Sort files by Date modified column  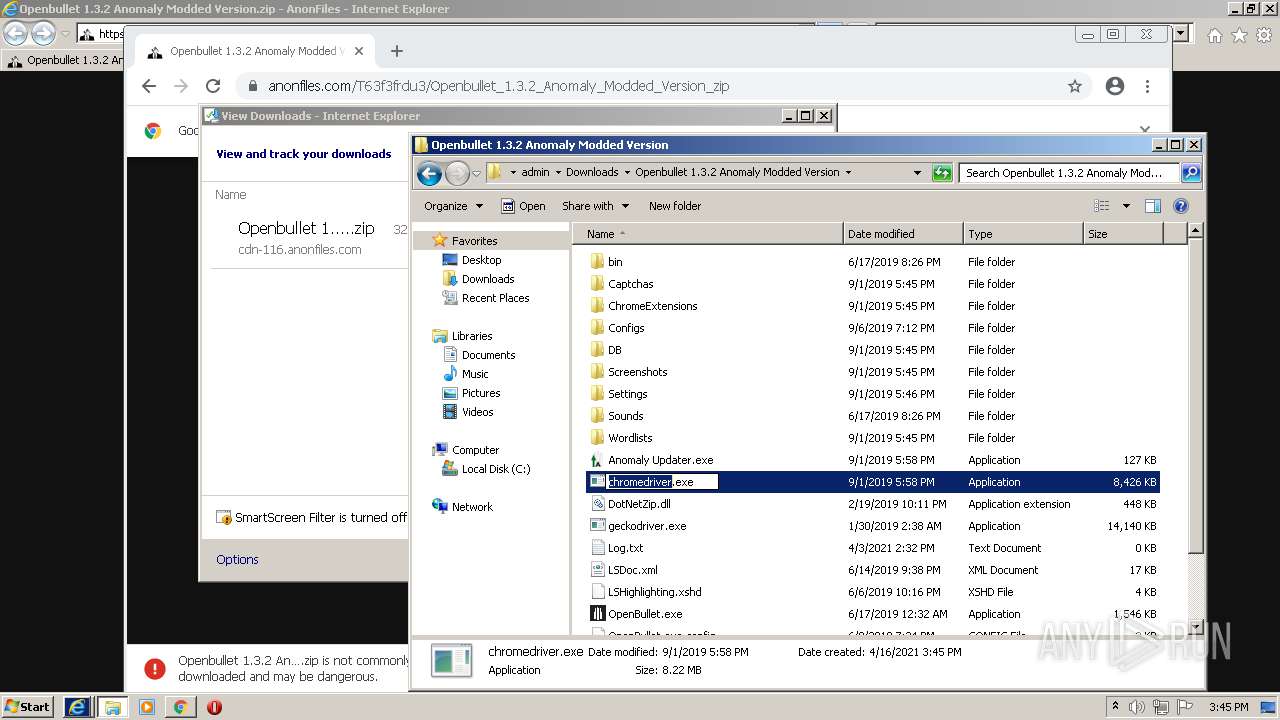[903, 234]
